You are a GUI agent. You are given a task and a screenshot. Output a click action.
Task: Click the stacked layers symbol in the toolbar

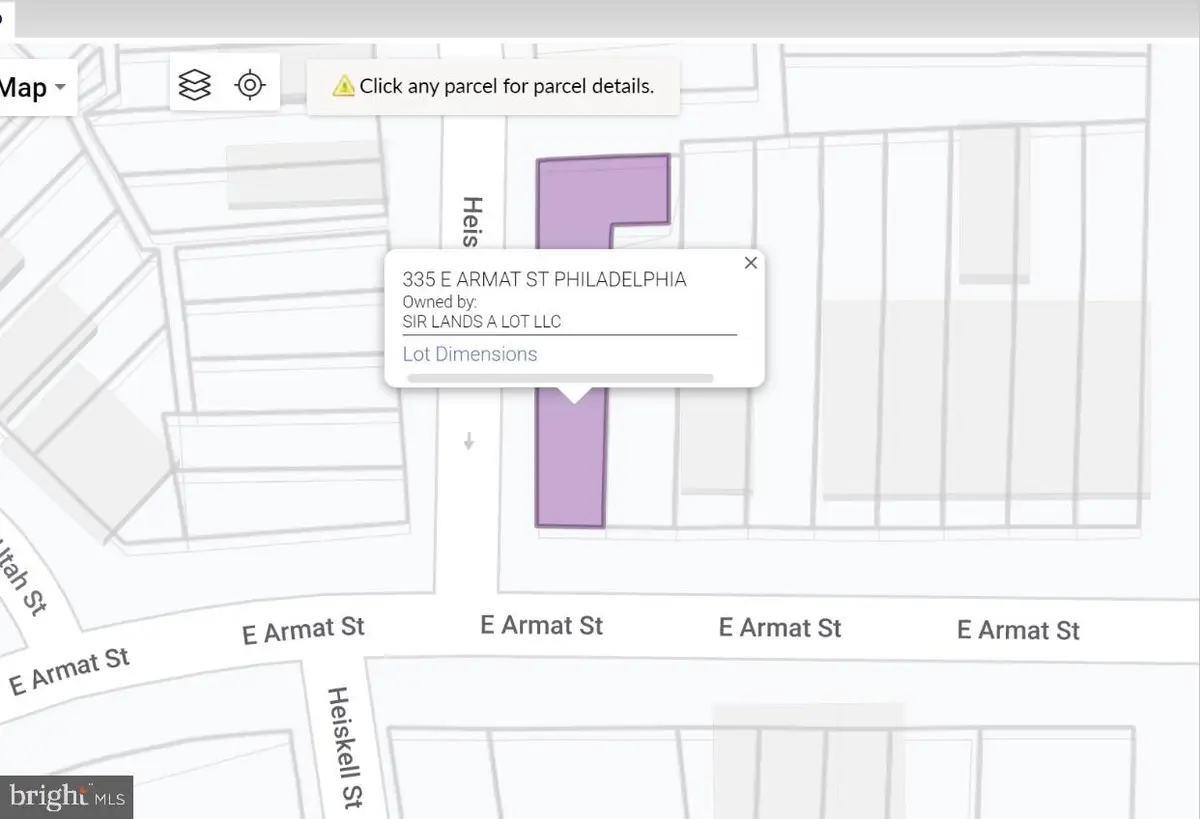point(194,84)
